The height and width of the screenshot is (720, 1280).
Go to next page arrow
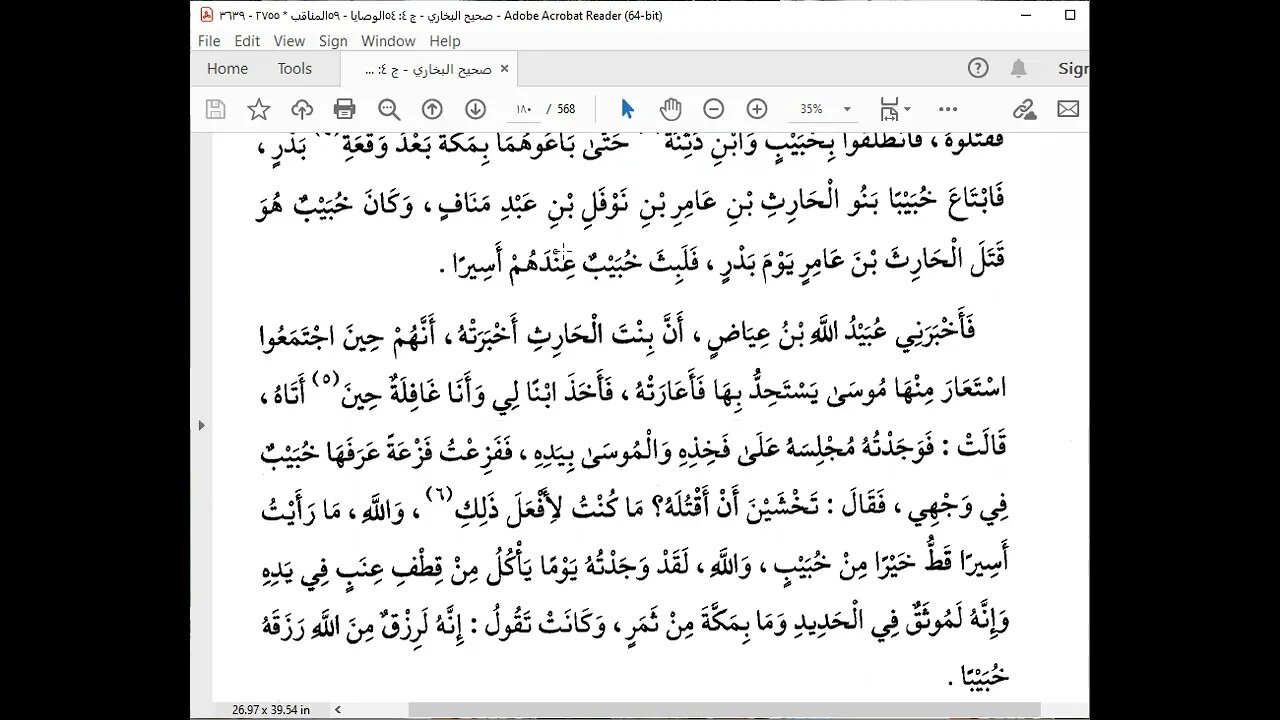tap(475, 109)
